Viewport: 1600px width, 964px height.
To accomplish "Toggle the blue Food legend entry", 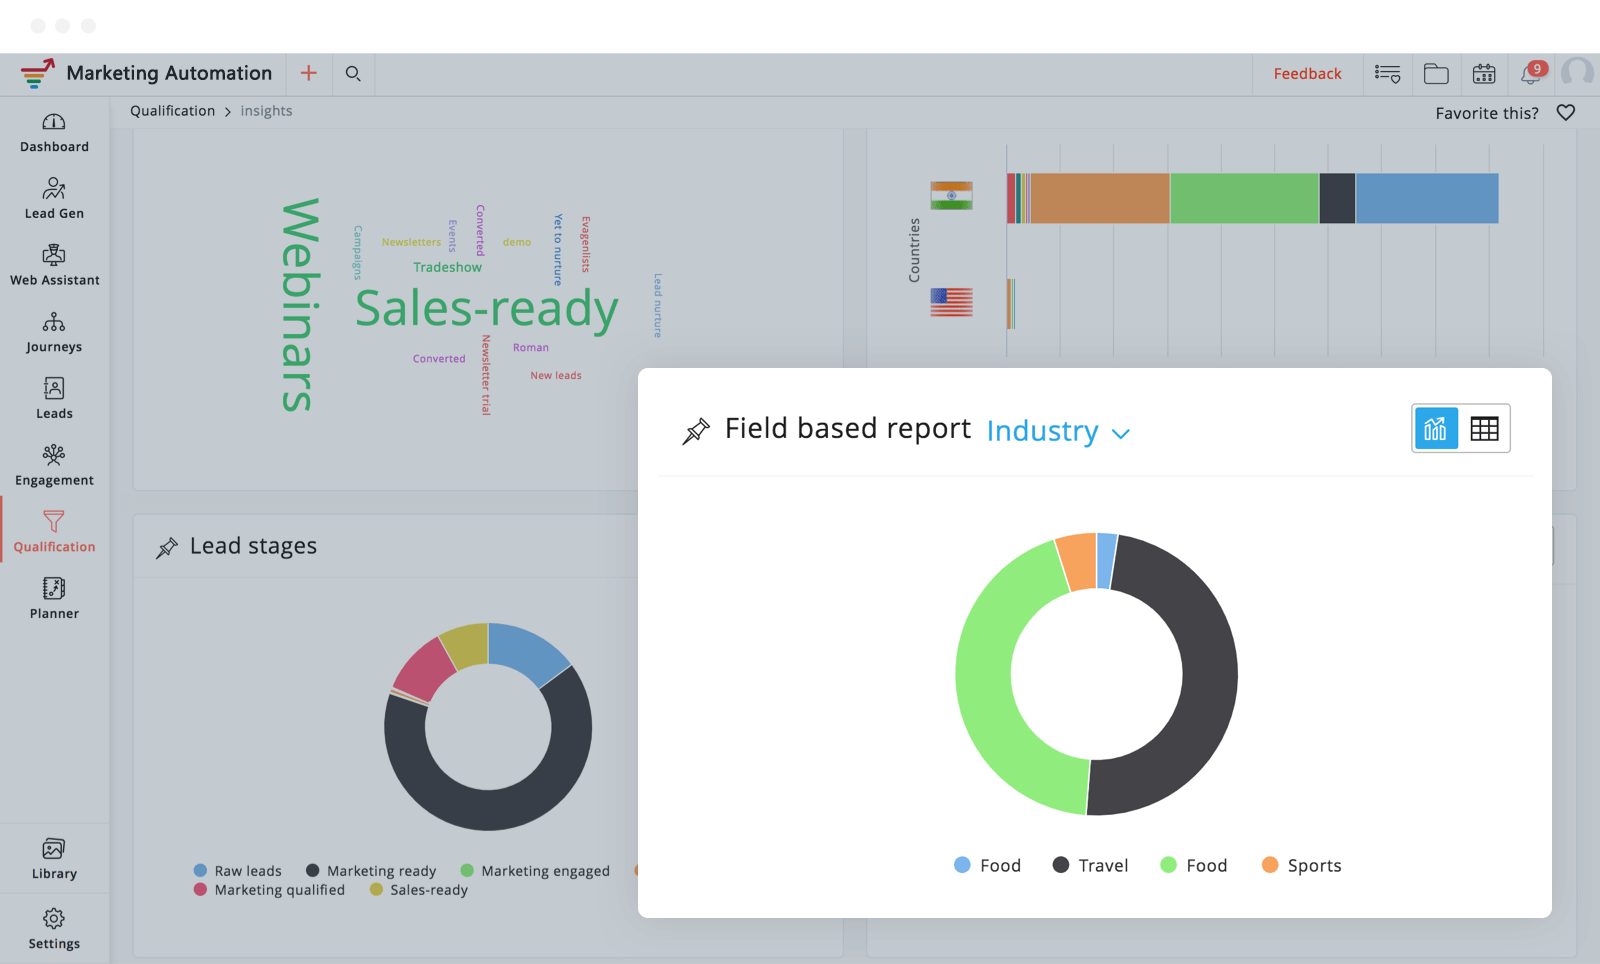I will (988, 865).
